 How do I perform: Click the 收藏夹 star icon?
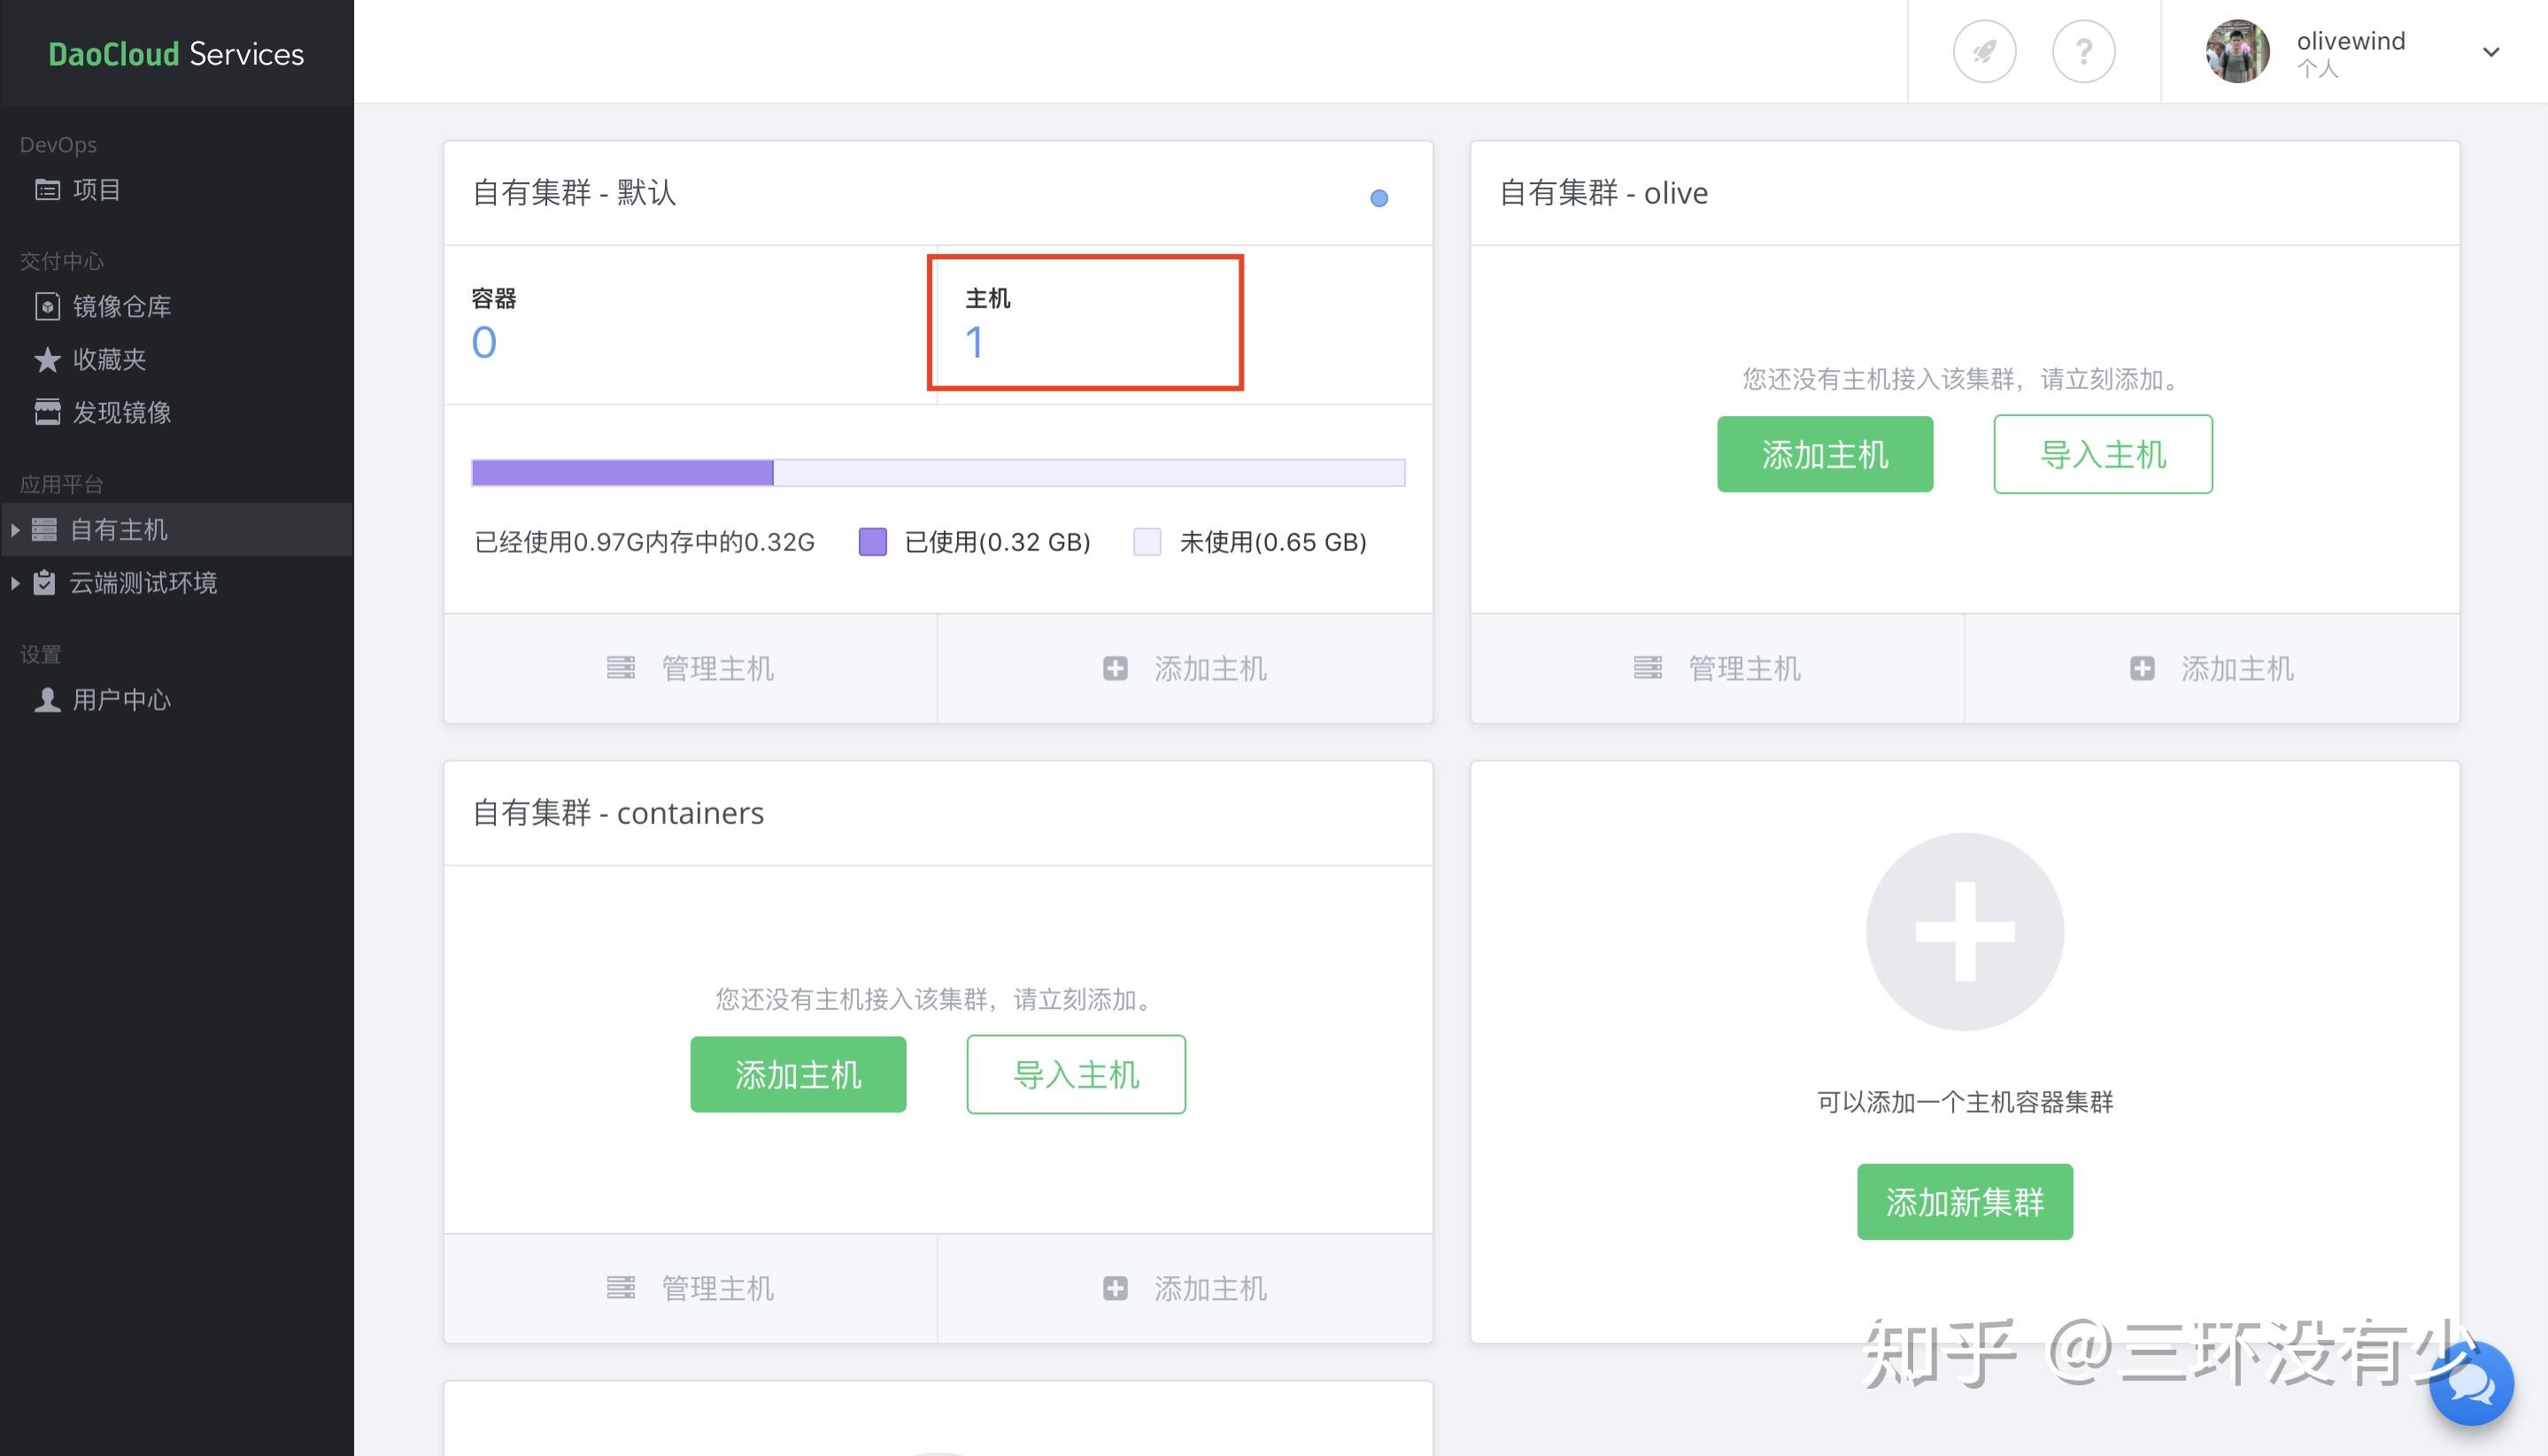[47, 359]
